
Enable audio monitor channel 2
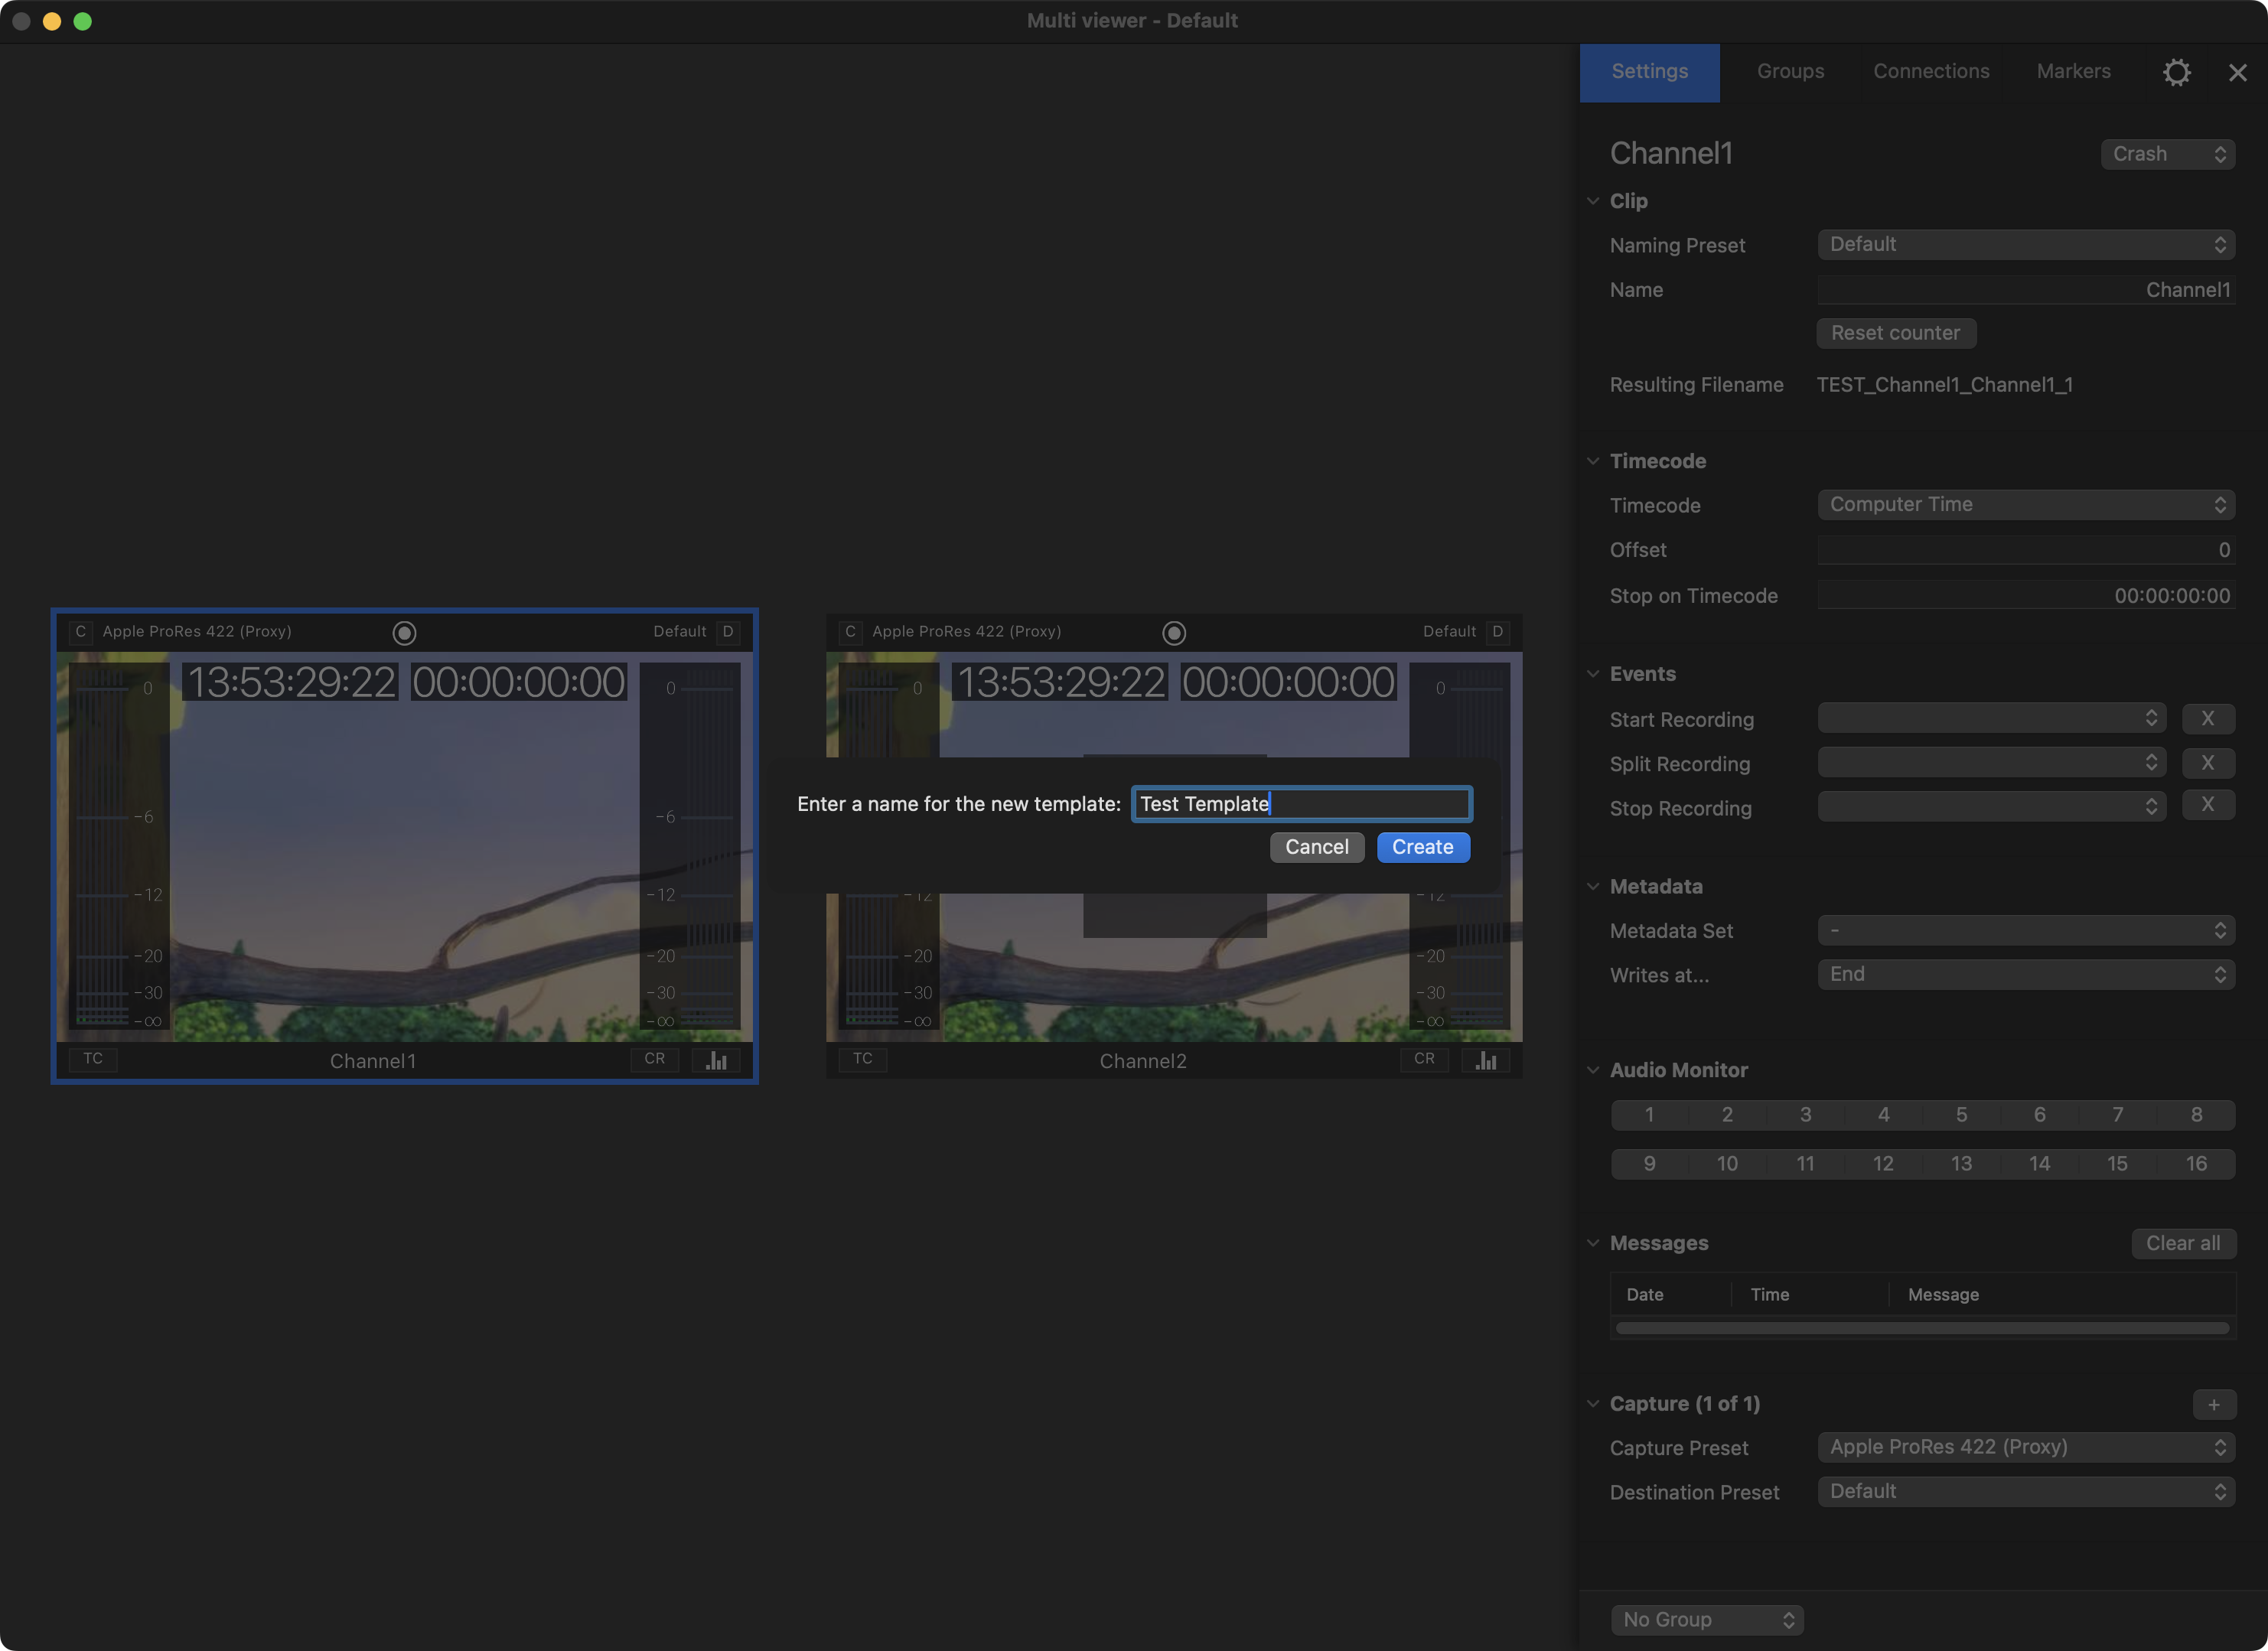(1727, 1115)
